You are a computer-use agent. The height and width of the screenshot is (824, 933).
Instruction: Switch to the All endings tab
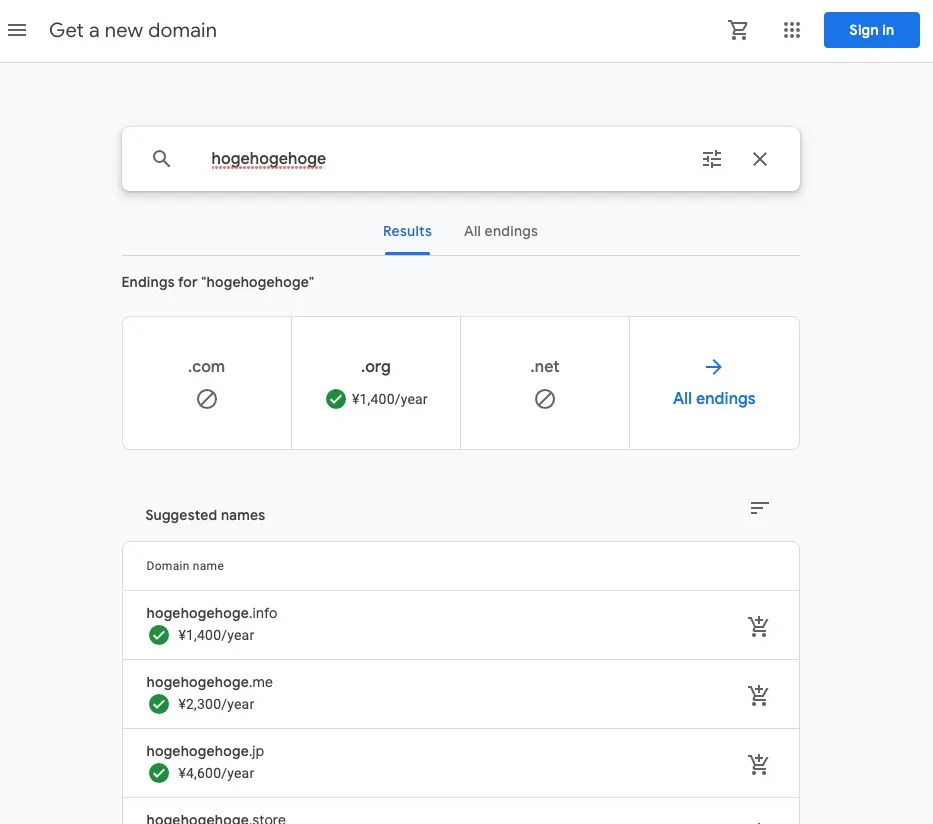click(x=501, y=231)
